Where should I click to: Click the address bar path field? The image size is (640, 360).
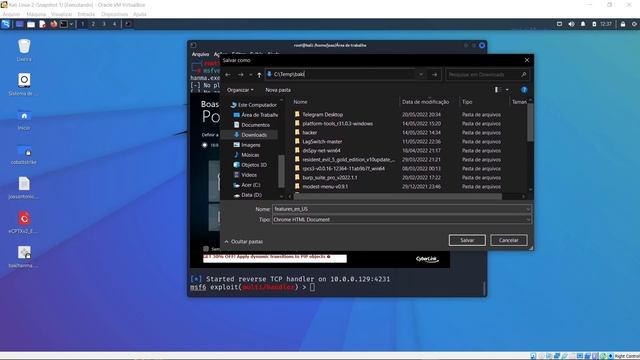click(x=341, y=74)
